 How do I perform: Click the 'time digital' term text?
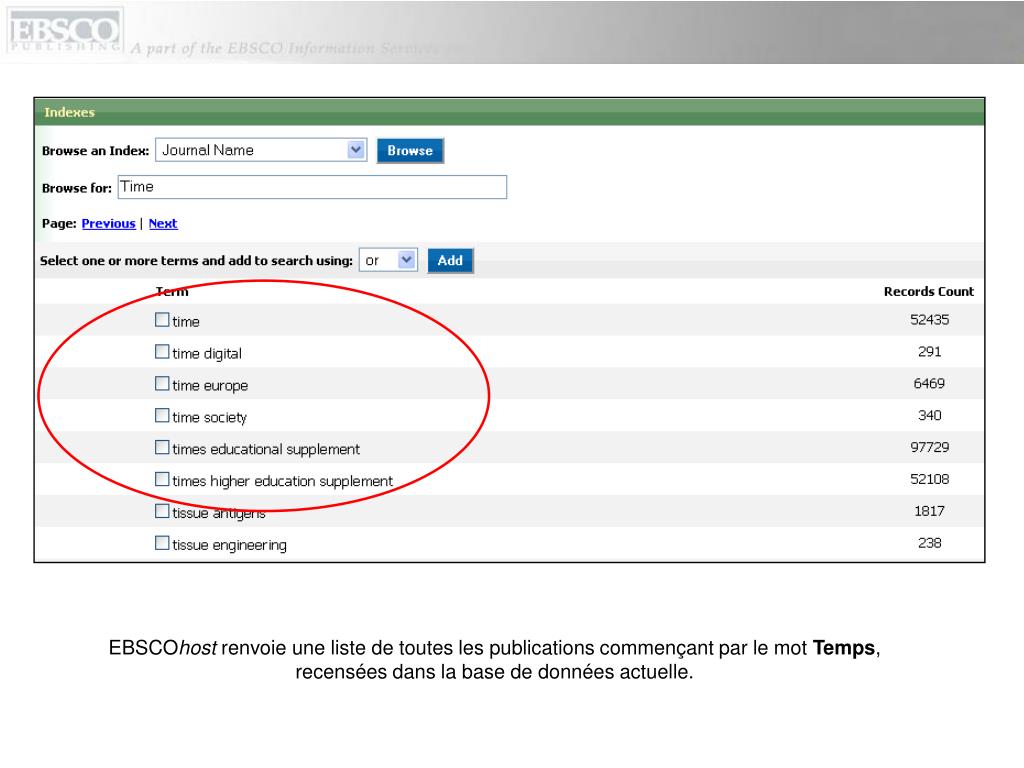(207, 353)
